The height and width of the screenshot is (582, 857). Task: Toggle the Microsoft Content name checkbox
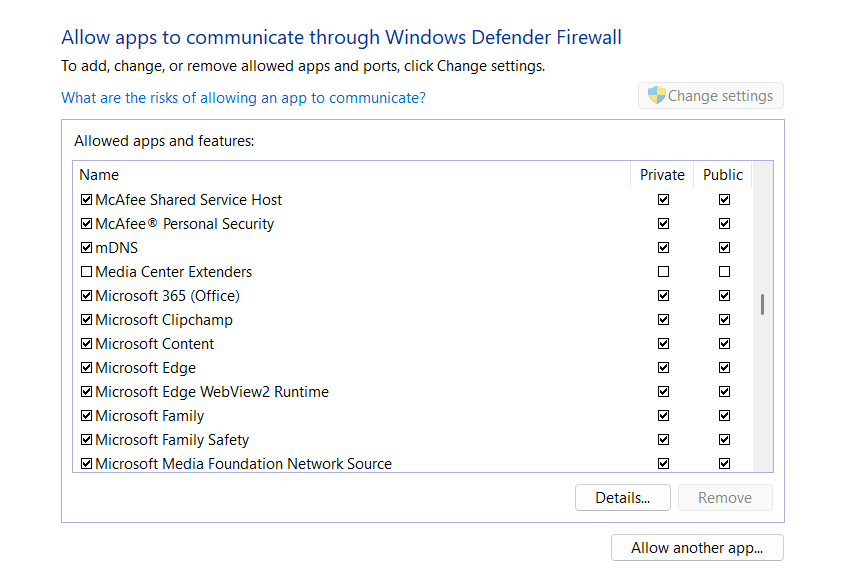click(x=86, y=344)
